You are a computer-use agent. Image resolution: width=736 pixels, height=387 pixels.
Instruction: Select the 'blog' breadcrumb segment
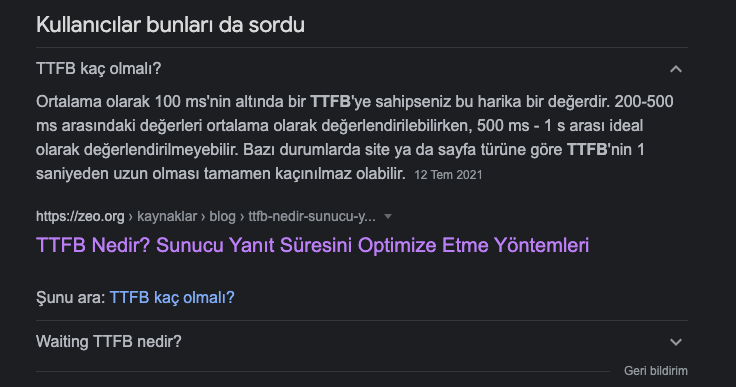tap(222, 217)
